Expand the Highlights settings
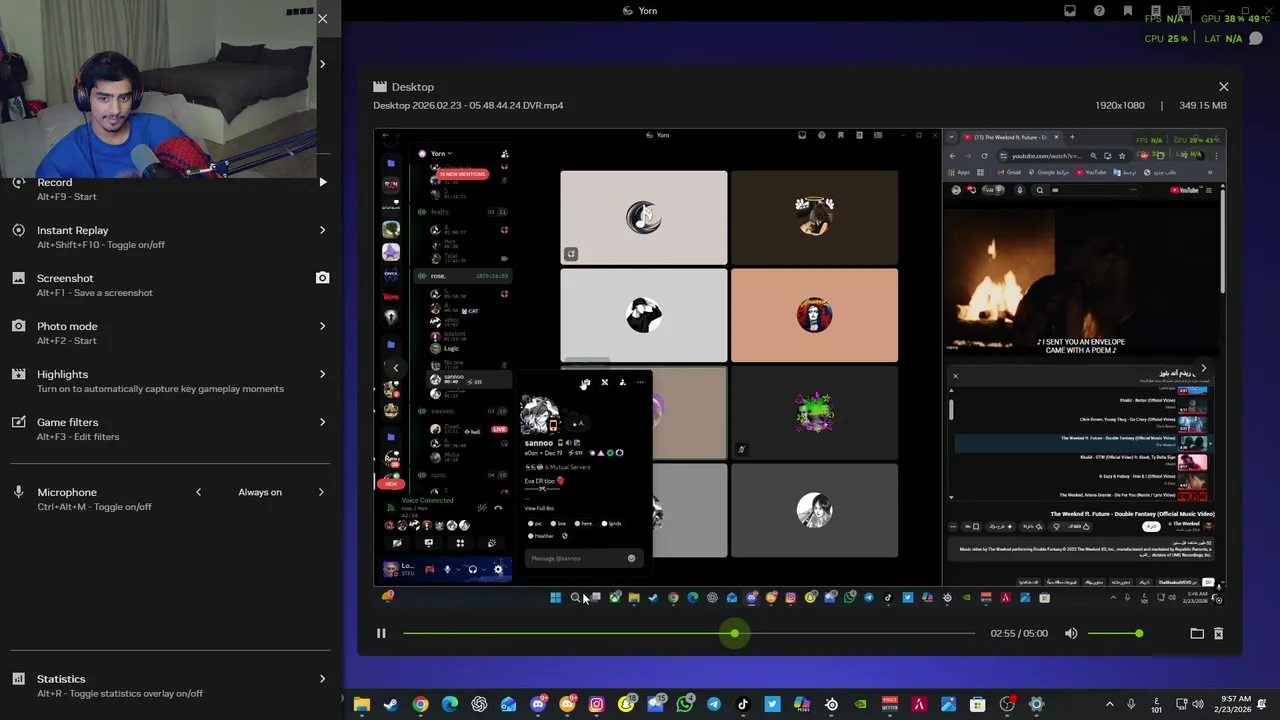The width and height of the screenshot is (1280, 720). pyautogui.click(x=322, y=374)
